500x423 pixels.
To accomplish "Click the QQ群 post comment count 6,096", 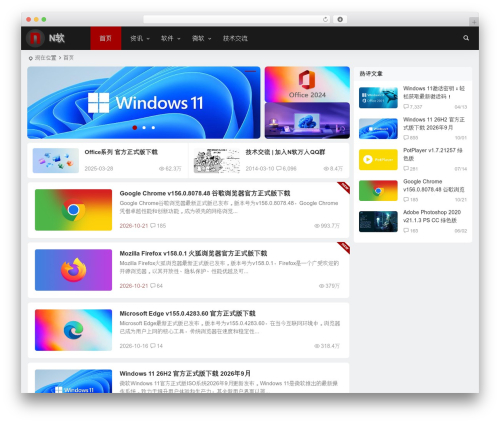I will point(286,168).
